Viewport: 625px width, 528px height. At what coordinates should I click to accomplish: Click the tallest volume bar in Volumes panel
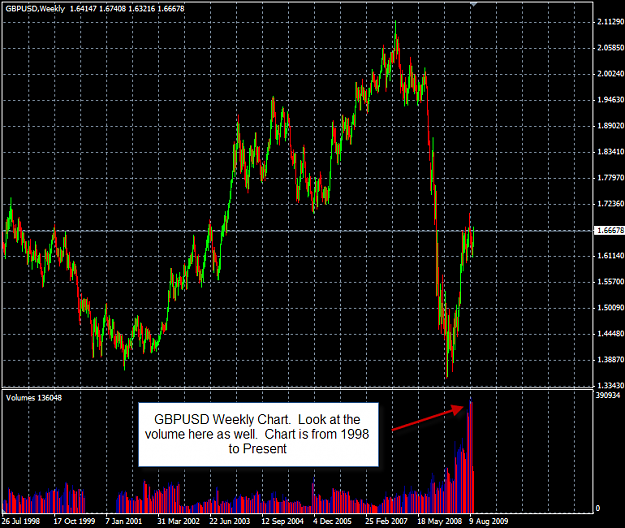pos(471,455)
